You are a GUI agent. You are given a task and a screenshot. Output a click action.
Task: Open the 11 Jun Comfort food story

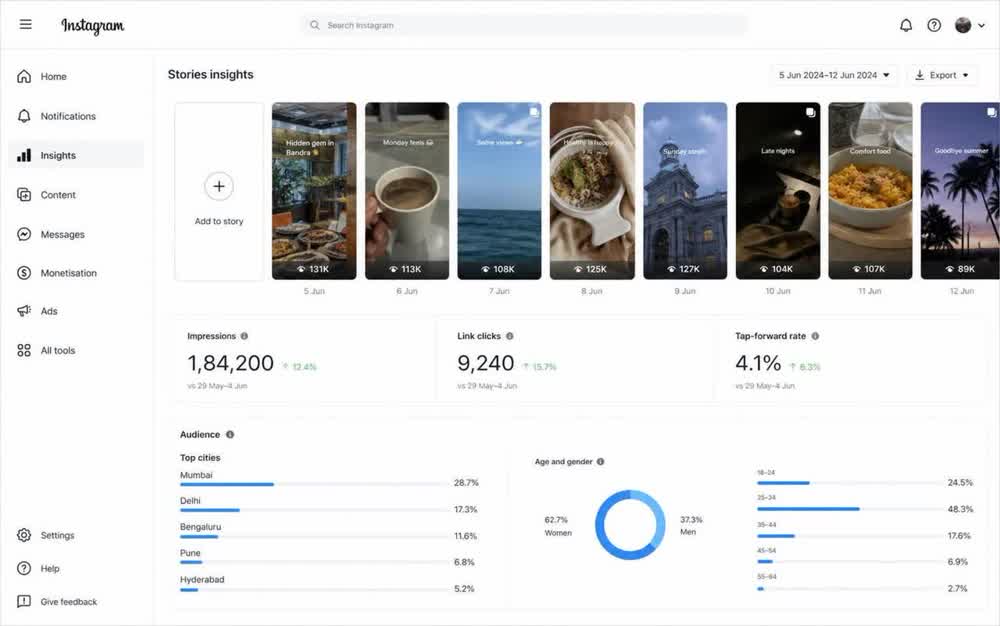(x=870, y=191)
